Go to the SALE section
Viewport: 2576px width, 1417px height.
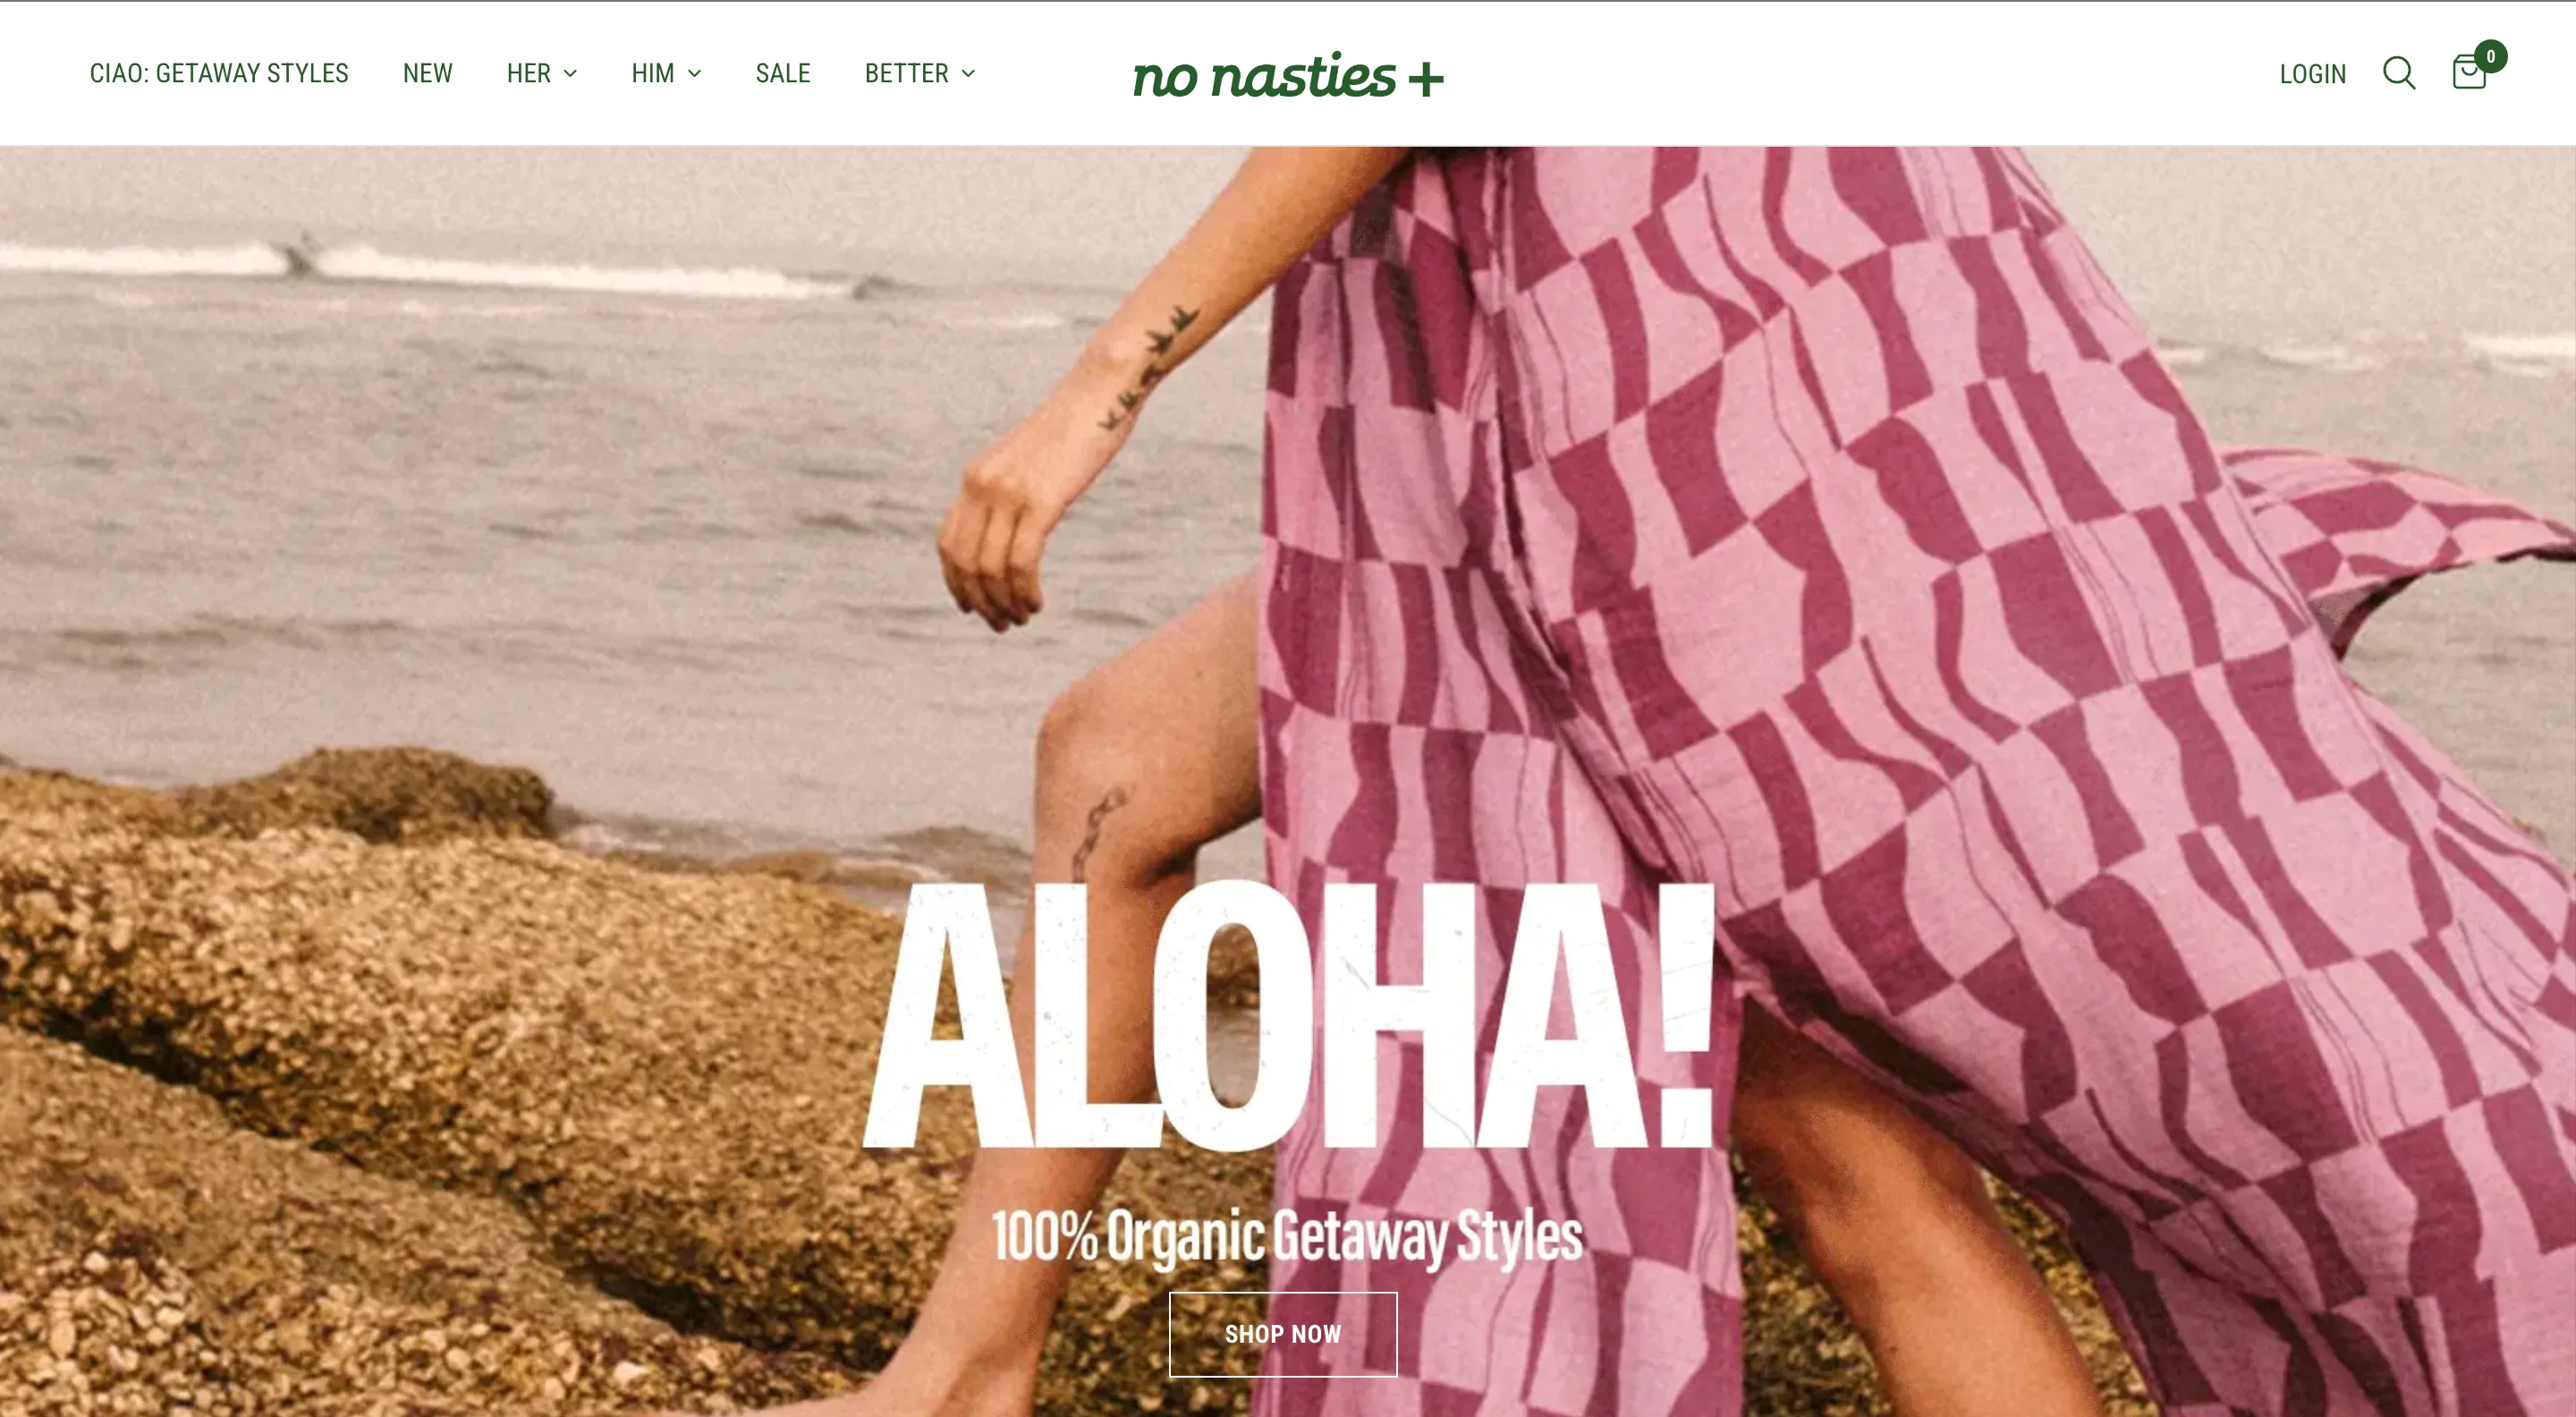pyautogui.click(x=782, y=73)
